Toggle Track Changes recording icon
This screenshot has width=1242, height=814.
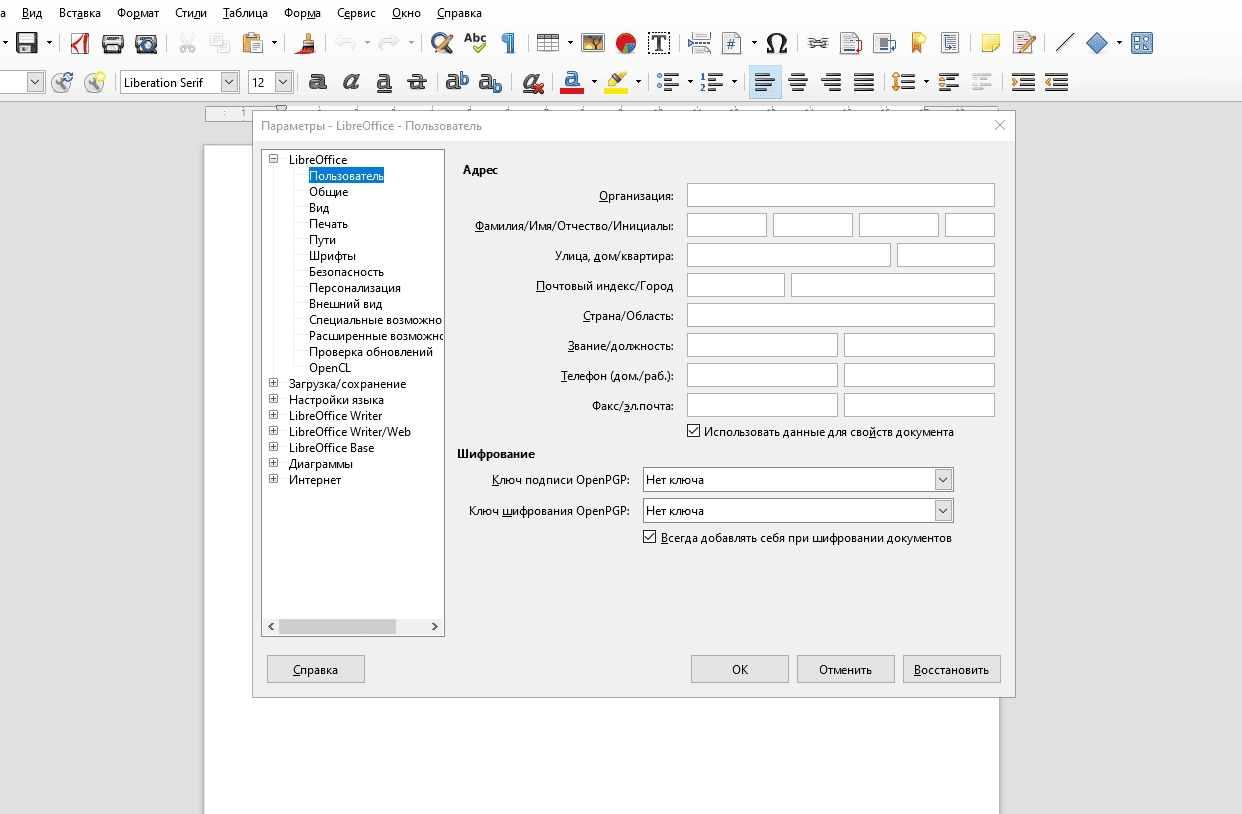point(1024,43)
